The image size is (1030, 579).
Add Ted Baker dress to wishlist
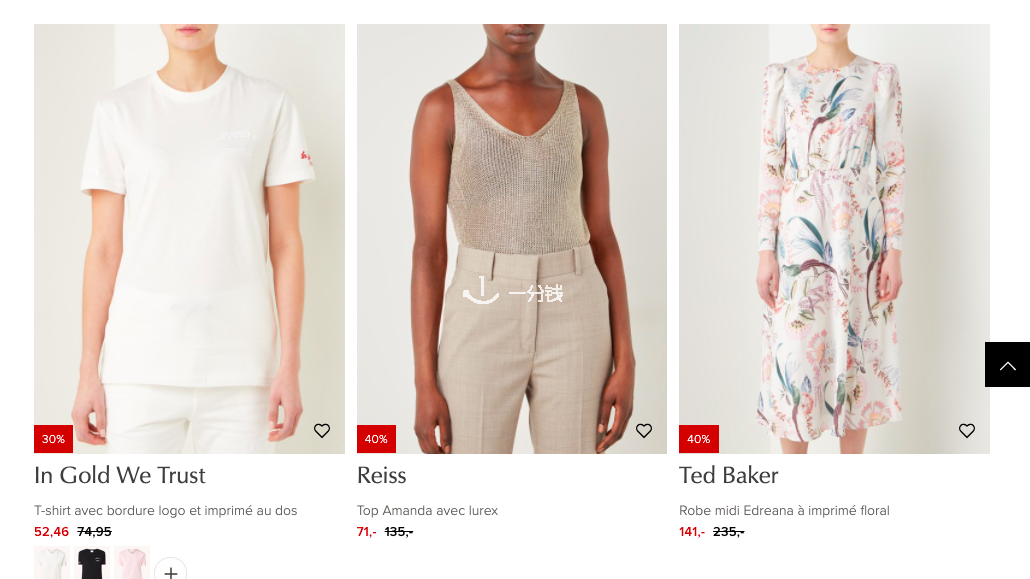pyautogui.click(x=966, y=430)
